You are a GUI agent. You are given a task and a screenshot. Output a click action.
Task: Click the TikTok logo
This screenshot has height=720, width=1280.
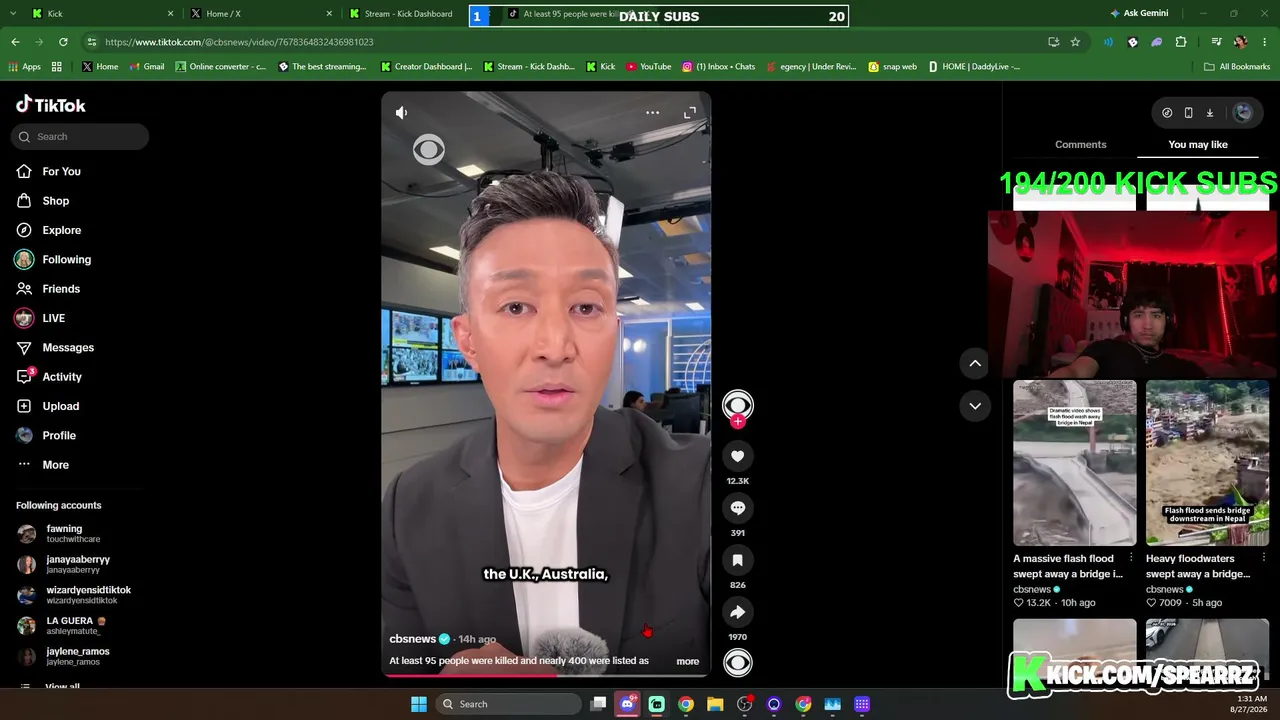pyautogui.click(x=51, y=105)
